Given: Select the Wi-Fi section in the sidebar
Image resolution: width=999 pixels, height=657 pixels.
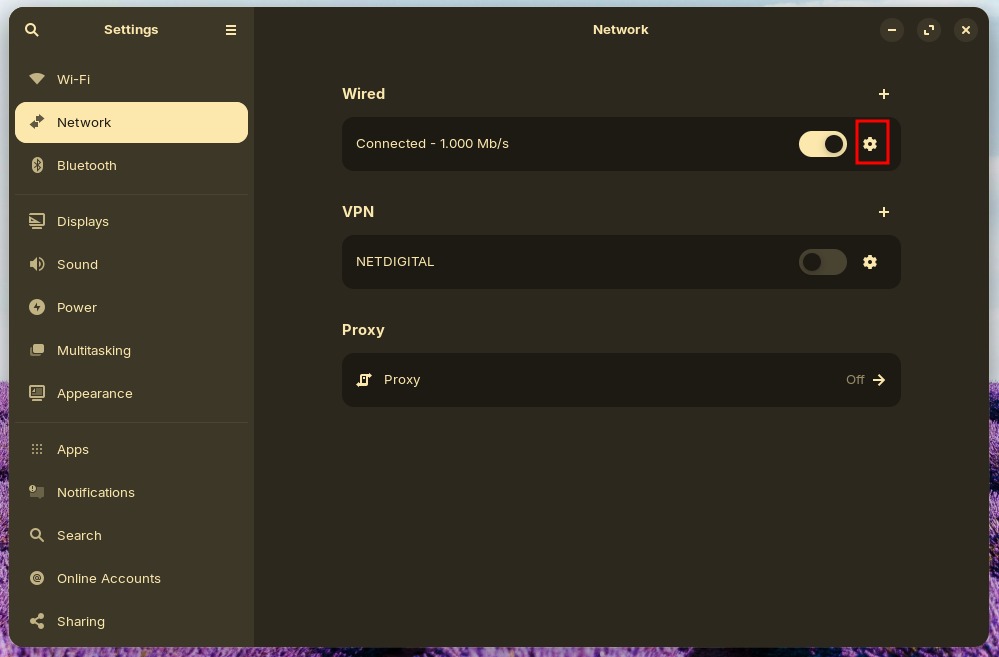Looking at the screenshot, I should 73,79.
